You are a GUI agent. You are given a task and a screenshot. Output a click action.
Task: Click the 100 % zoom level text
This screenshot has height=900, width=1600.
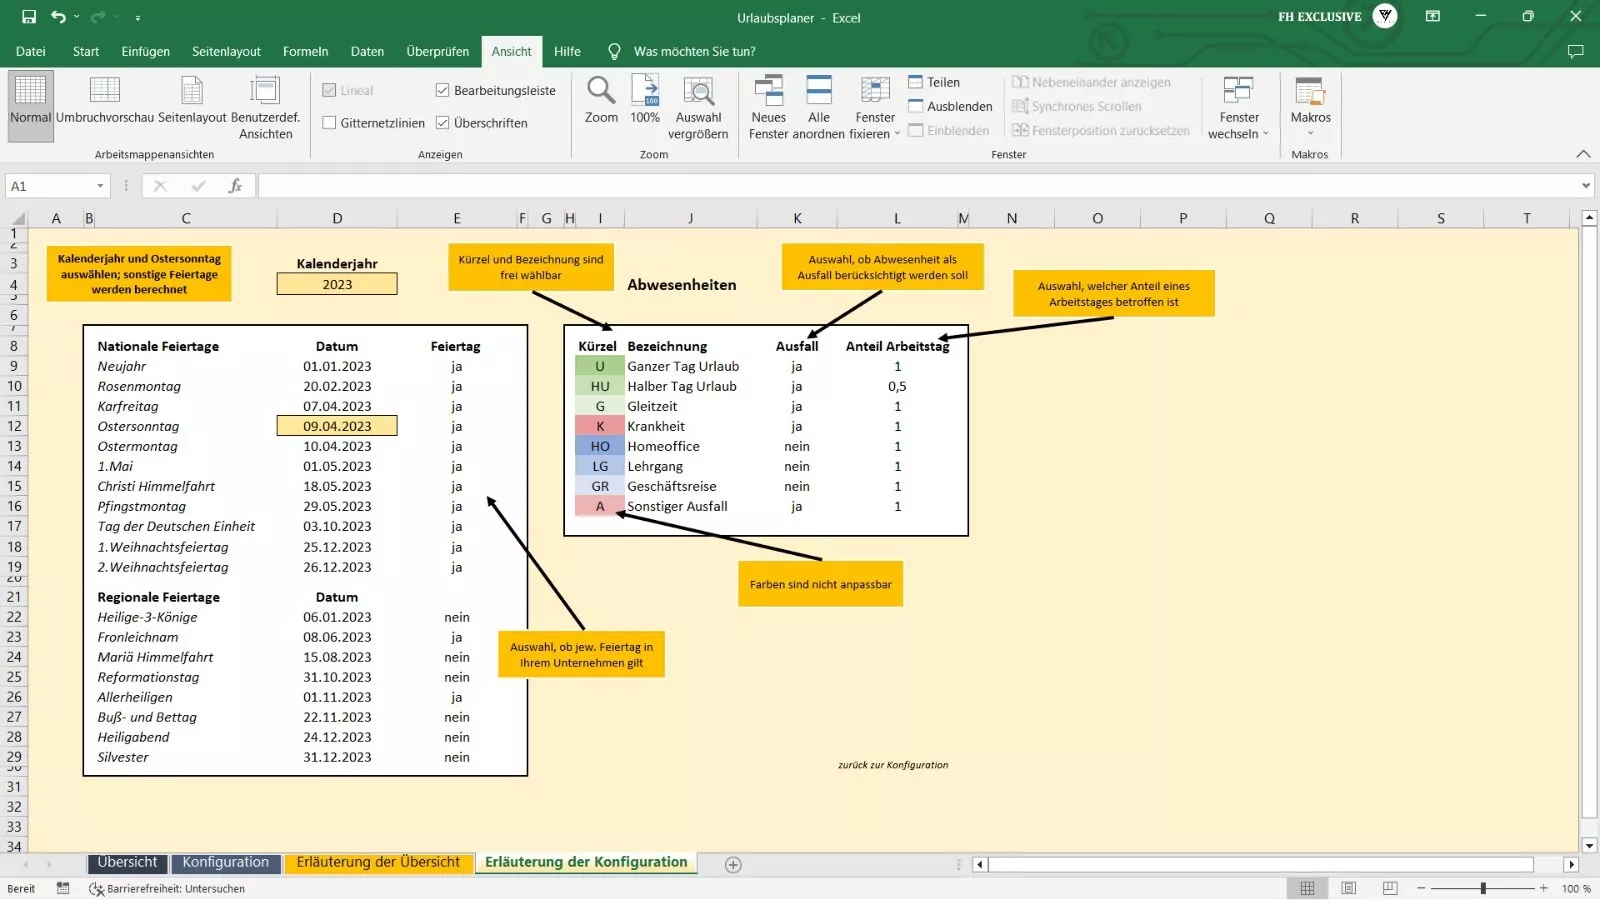[1576, 889]
